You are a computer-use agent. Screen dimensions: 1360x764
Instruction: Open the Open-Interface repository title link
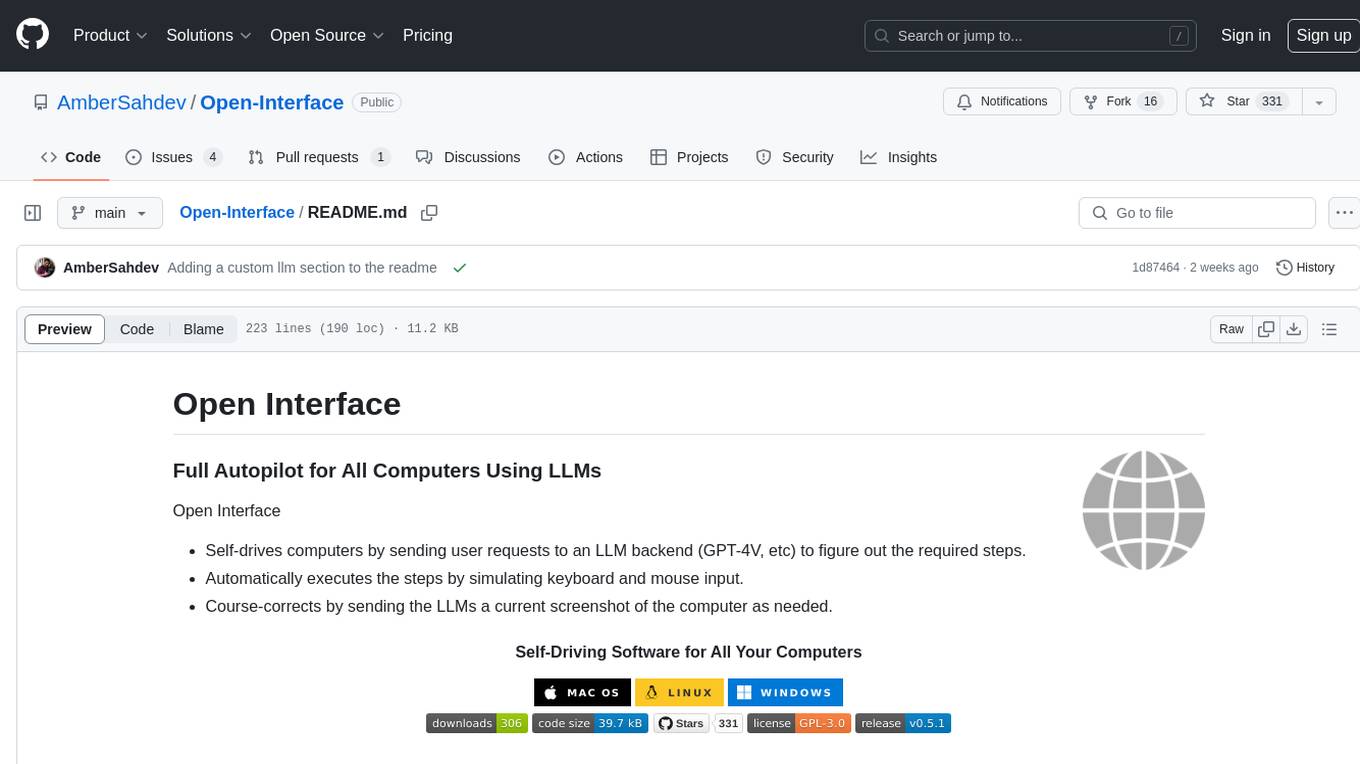[272, 102]
